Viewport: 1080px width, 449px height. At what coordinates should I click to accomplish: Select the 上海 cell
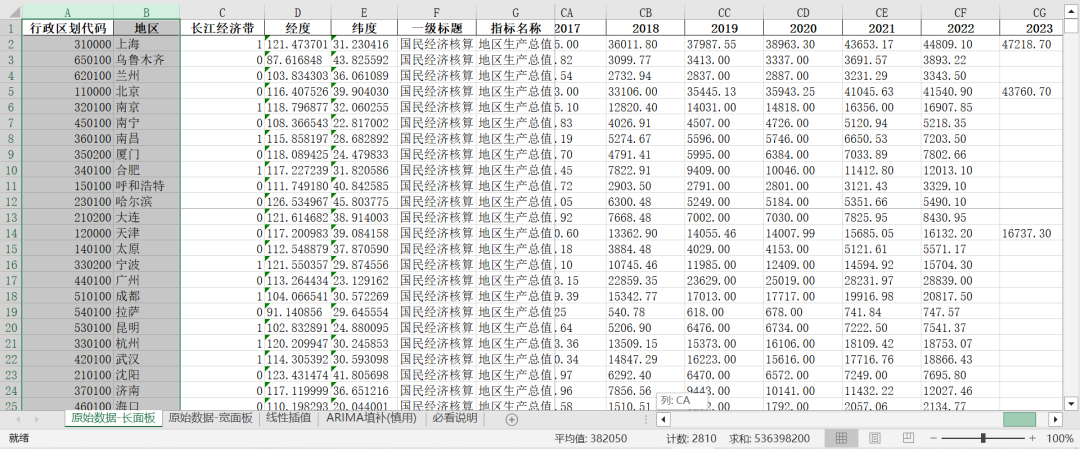click(x=147, y=44)
